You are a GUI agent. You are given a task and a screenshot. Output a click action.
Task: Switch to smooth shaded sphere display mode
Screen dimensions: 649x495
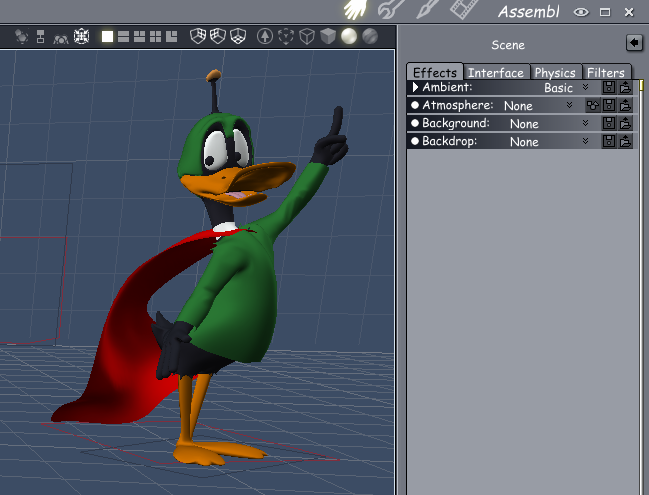tap(349, 36)
